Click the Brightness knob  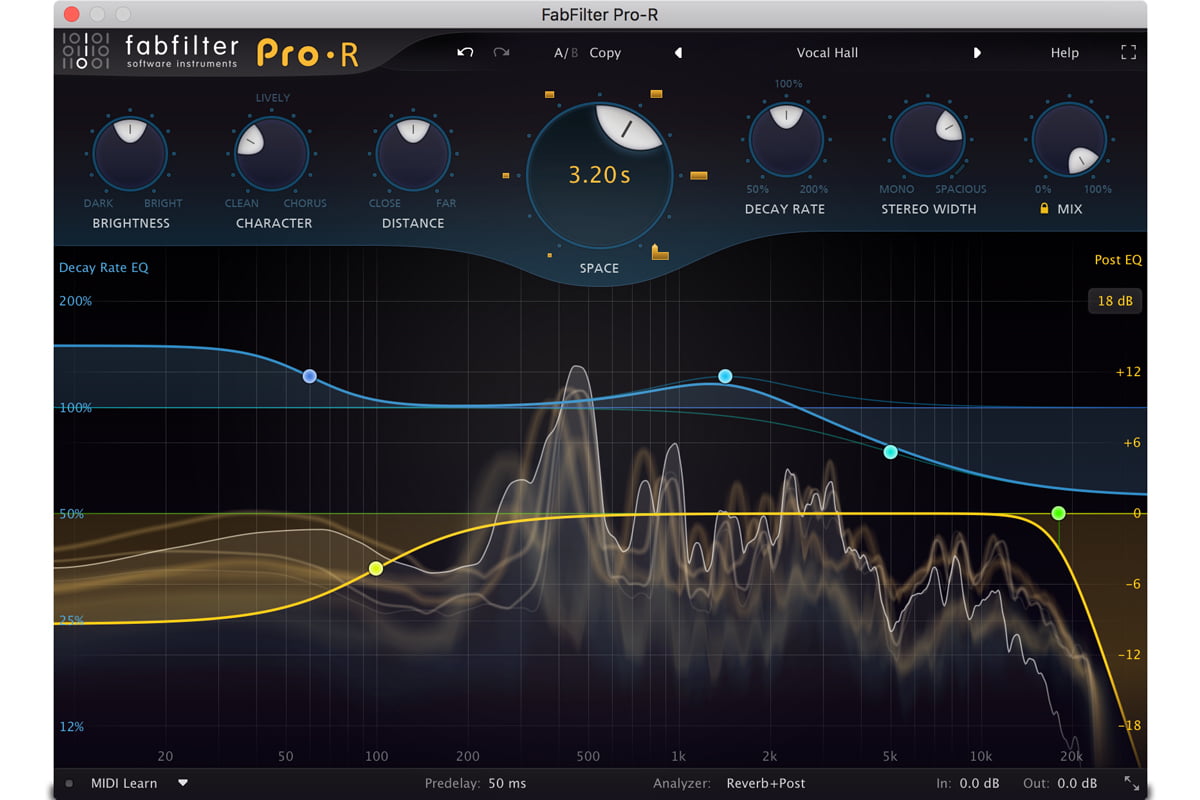(x=130, y=153)
